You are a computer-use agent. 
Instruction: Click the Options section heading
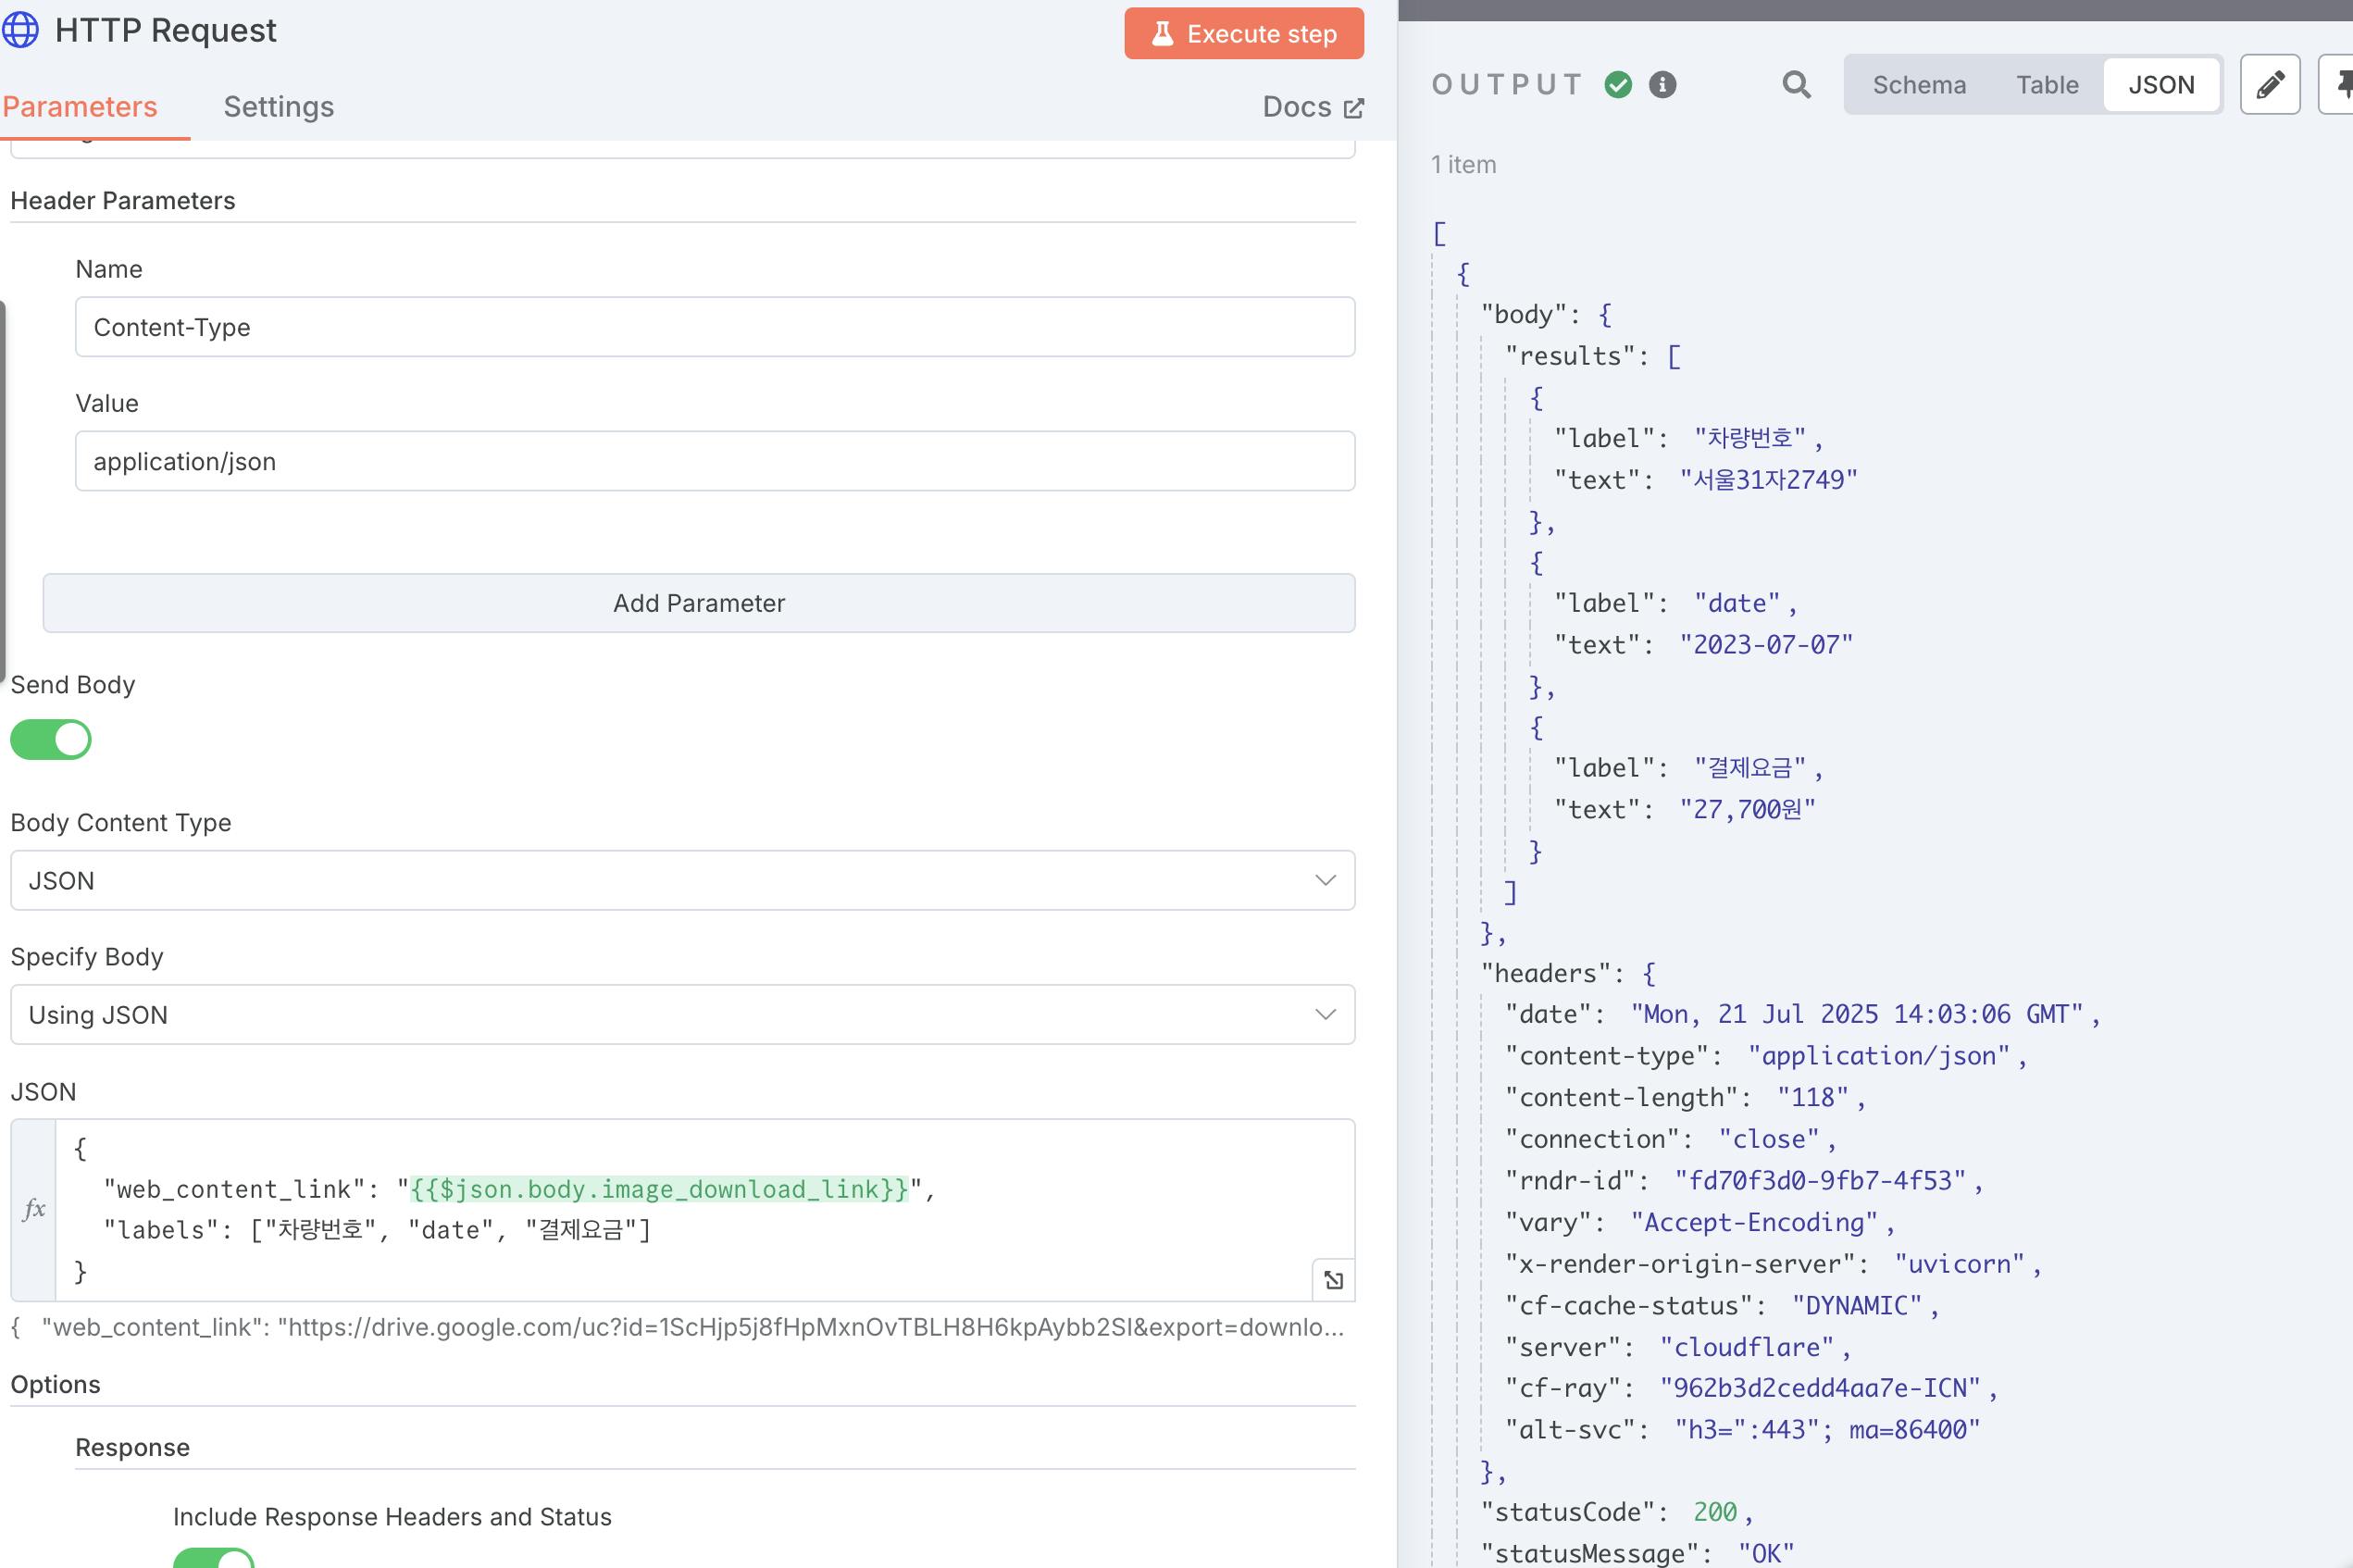click(x=56, y=1385)
